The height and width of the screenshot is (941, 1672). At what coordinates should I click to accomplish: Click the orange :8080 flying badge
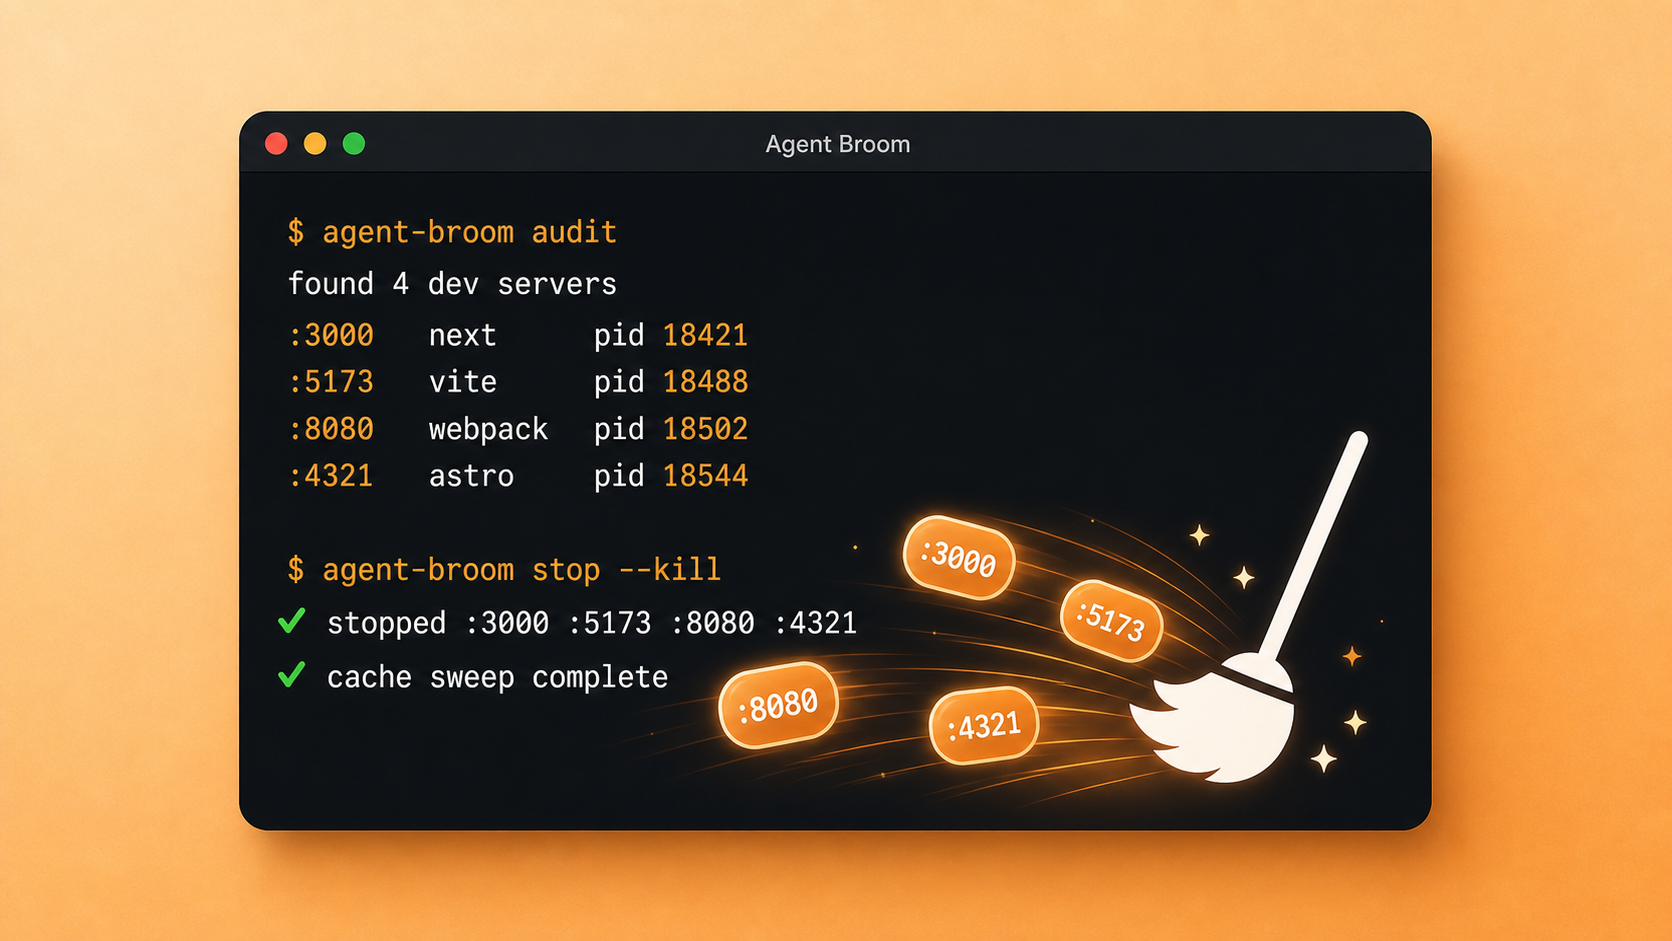778,705
